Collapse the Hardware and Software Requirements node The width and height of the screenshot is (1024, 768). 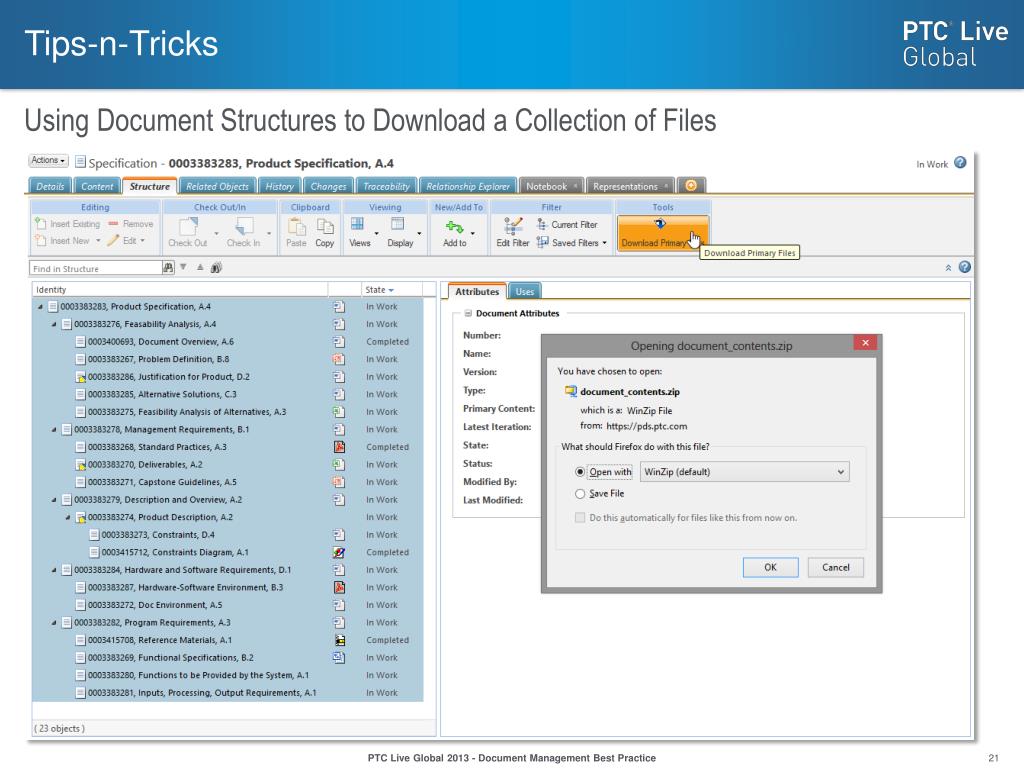coord(54,570)
